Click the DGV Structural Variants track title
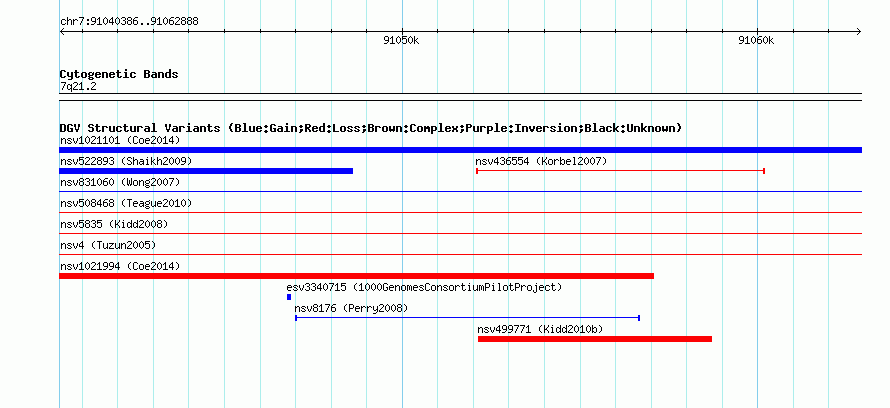Viewport: 890px width, 408px height. coord(371,128)
